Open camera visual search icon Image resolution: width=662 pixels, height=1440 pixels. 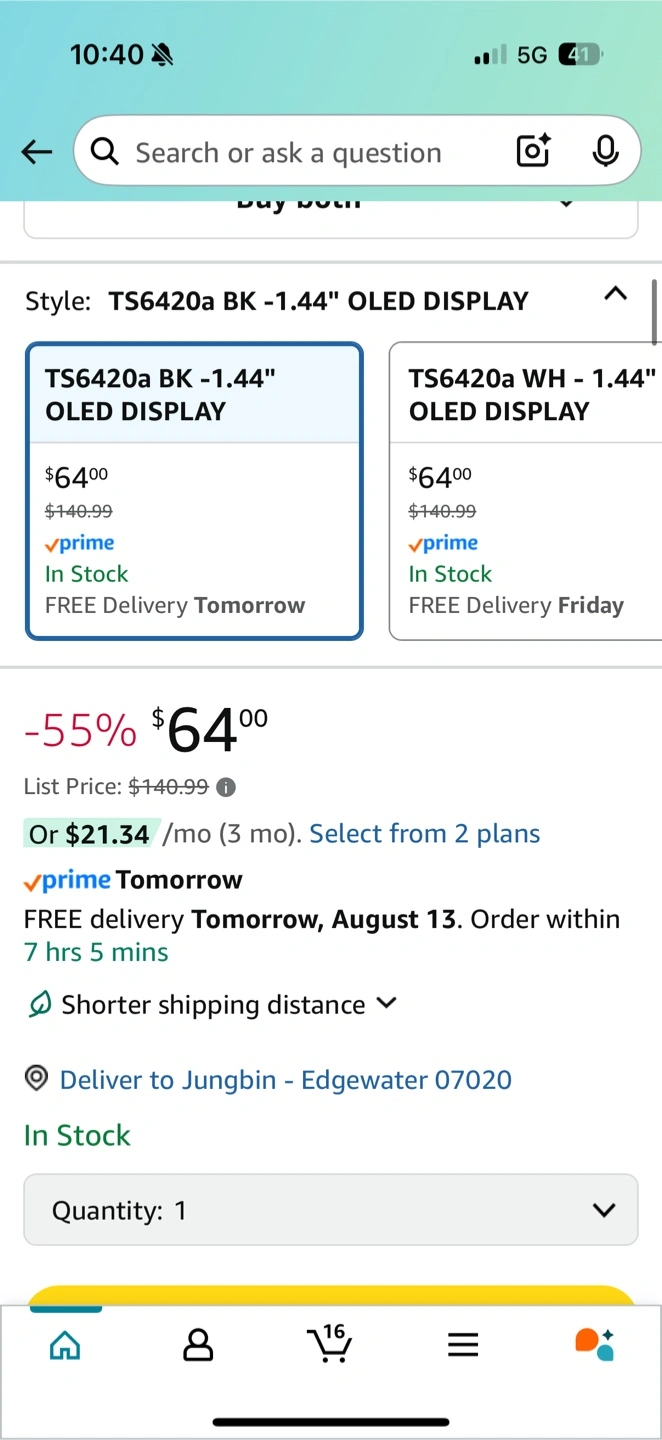pyautogui.click(x=533, y=152)
